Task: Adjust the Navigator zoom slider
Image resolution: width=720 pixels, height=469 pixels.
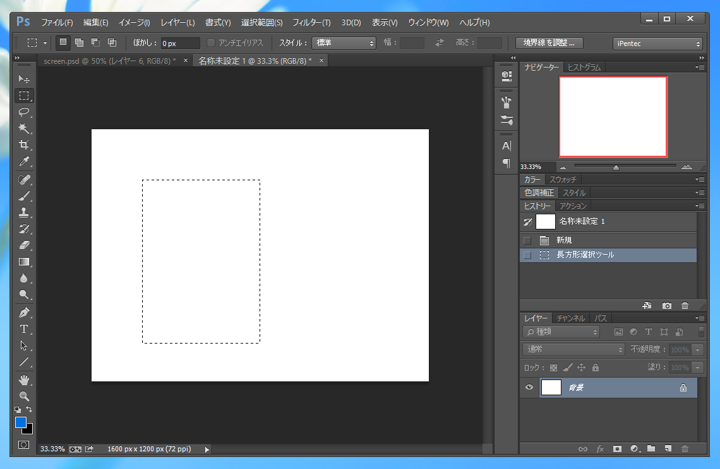Action: click(x=616, y=167)
